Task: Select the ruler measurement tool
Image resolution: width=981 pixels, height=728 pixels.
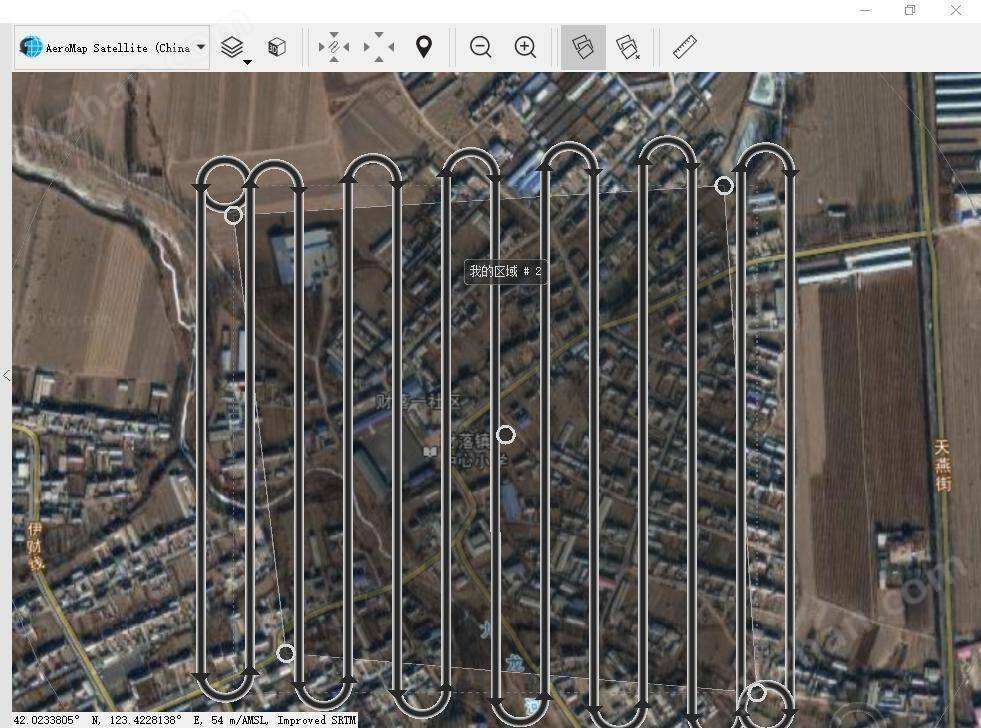Action: pyautogui.click(x=685, y=47)
